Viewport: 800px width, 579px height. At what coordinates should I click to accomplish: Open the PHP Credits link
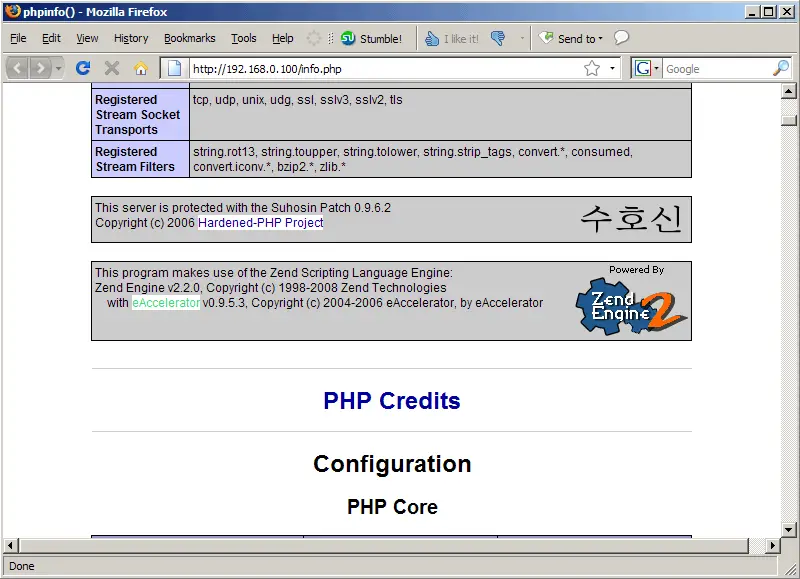coord(392,401)
